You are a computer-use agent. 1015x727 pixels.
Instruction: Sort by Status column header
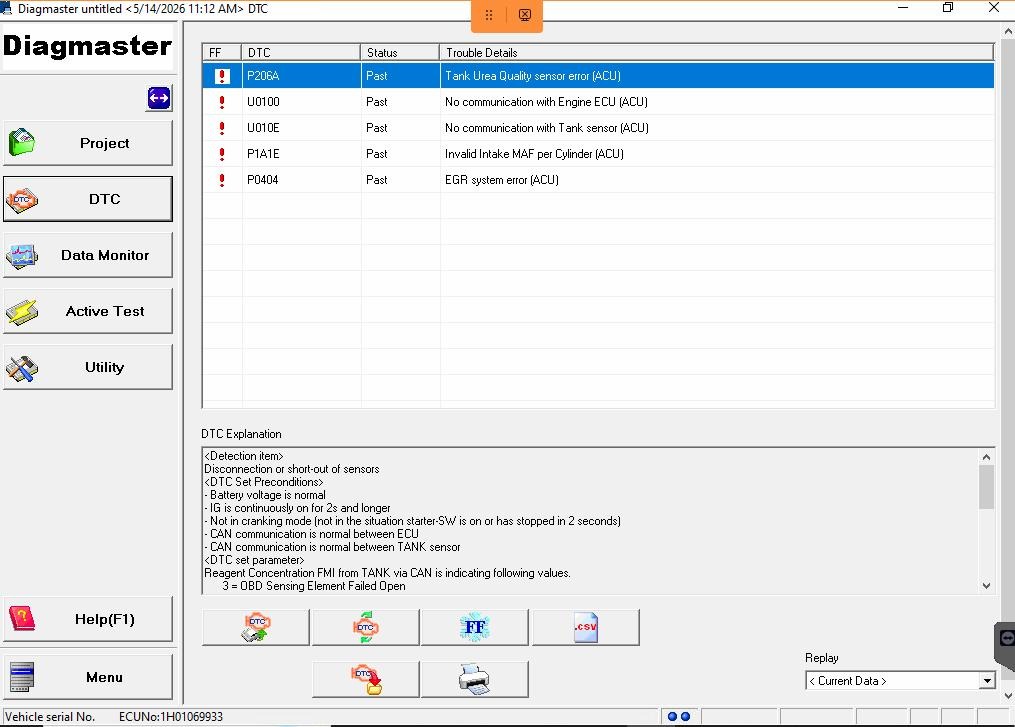coord(400,52)
